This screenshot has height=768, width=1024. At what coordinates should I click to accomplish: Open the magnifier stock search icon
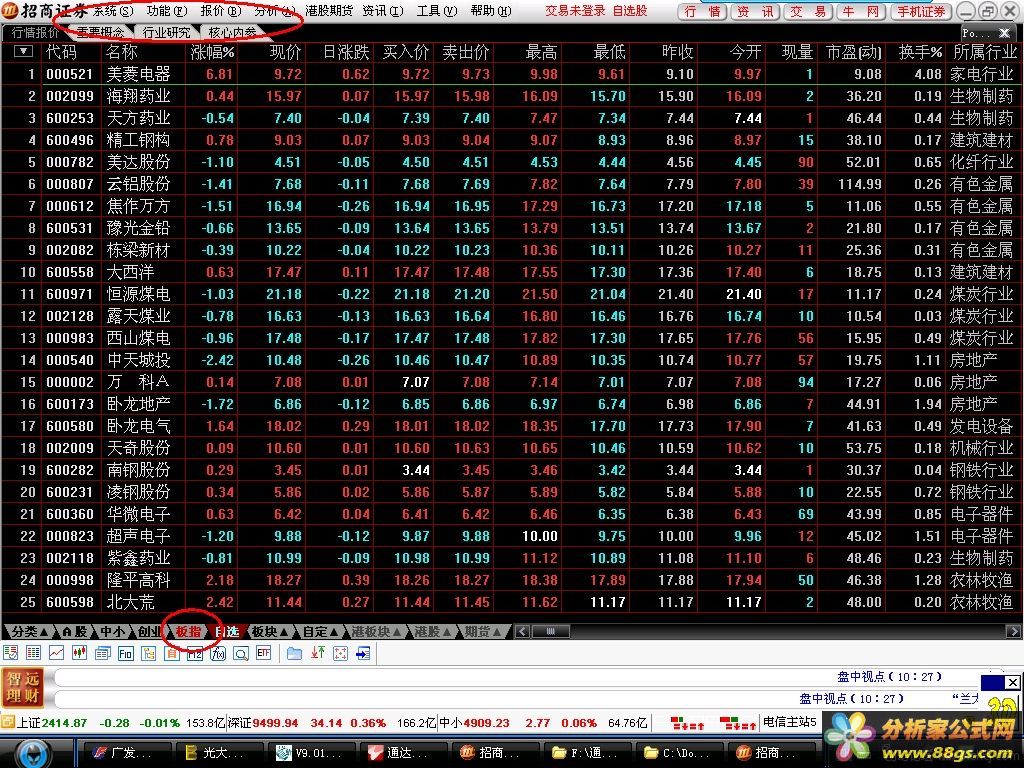(240, 653)
